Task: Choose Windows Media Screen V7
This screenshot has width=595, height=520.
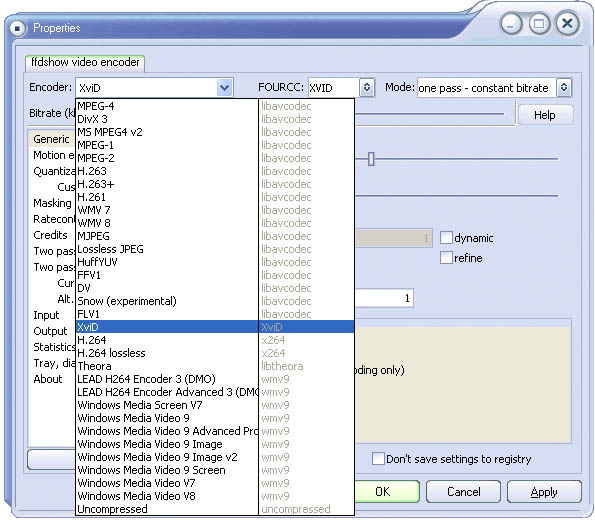Action: pos(215,405)
